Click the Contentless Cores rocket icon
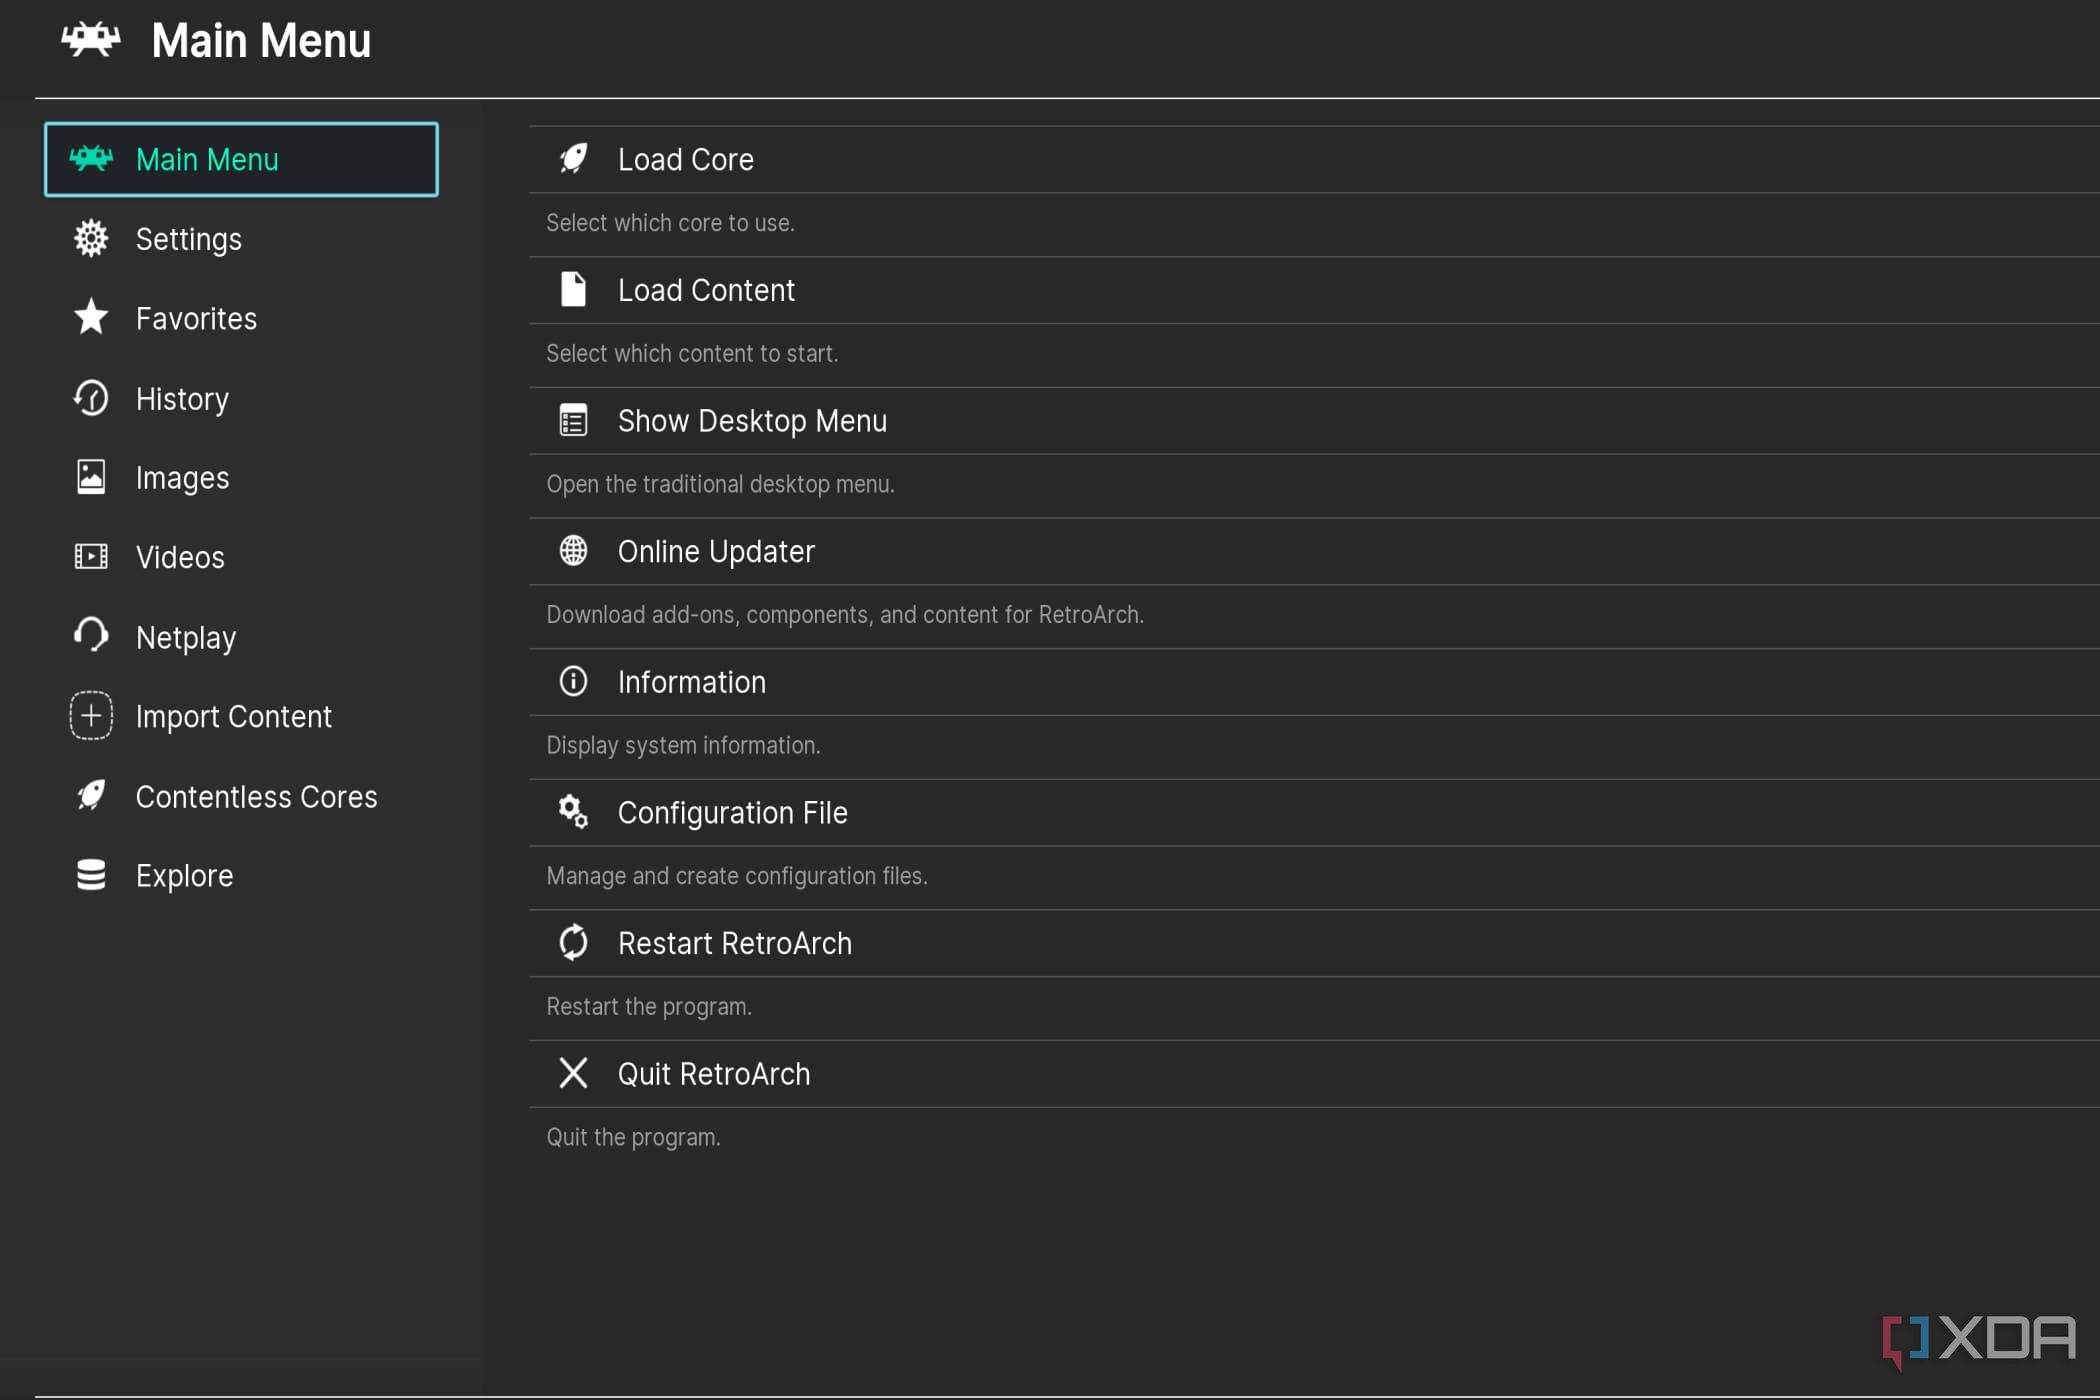Viewport: 2100px width, 1400px height. click(91, 796)
